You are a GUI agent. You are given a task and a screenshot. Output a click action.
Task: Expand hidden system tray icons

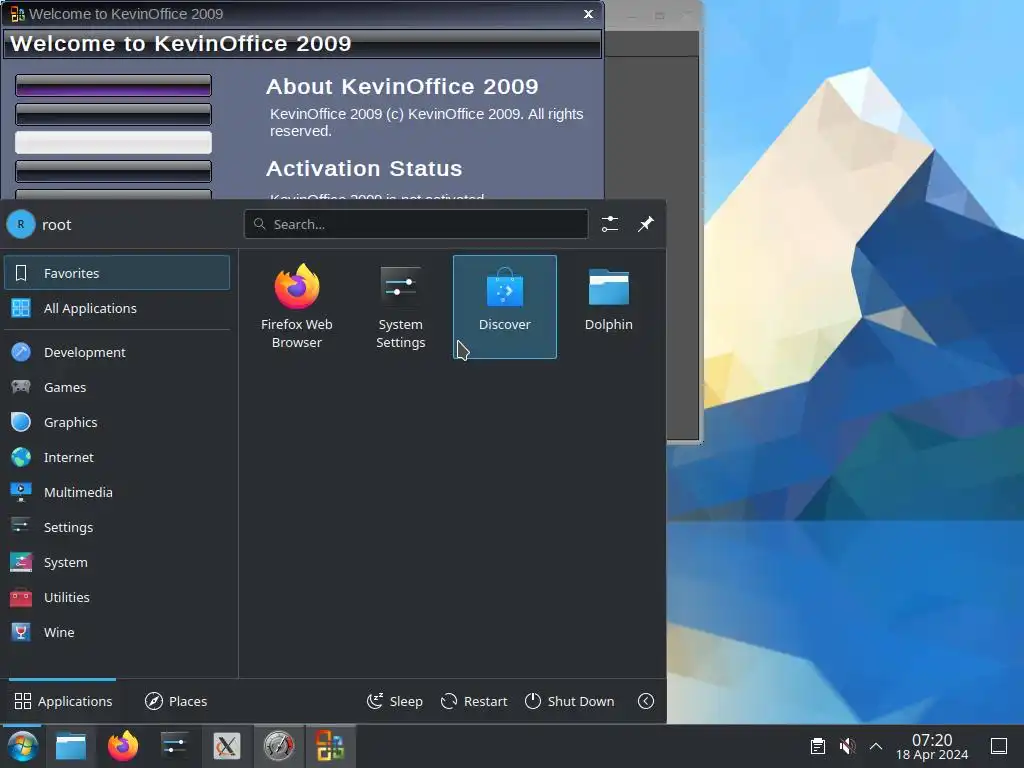coord(876,746)
